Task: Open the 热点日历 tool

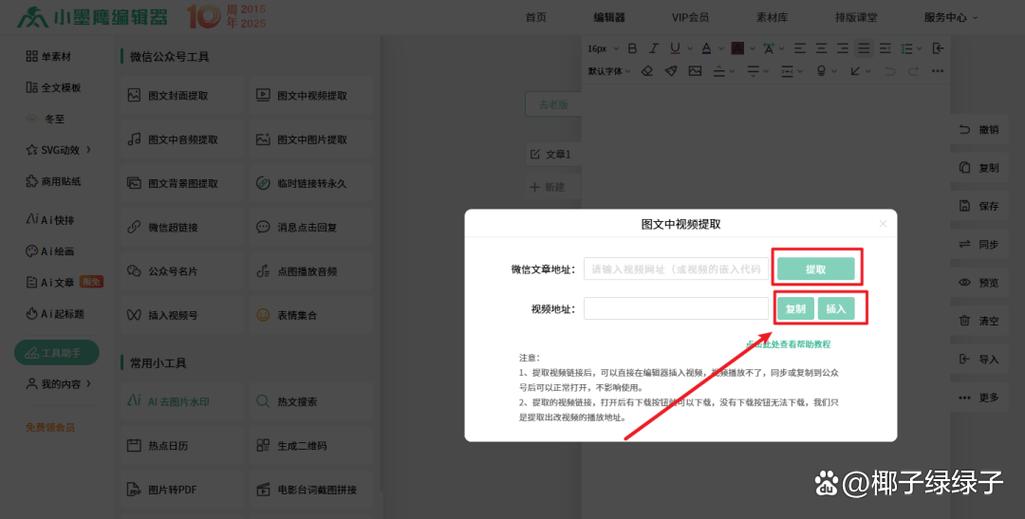Action: point(182,445)
